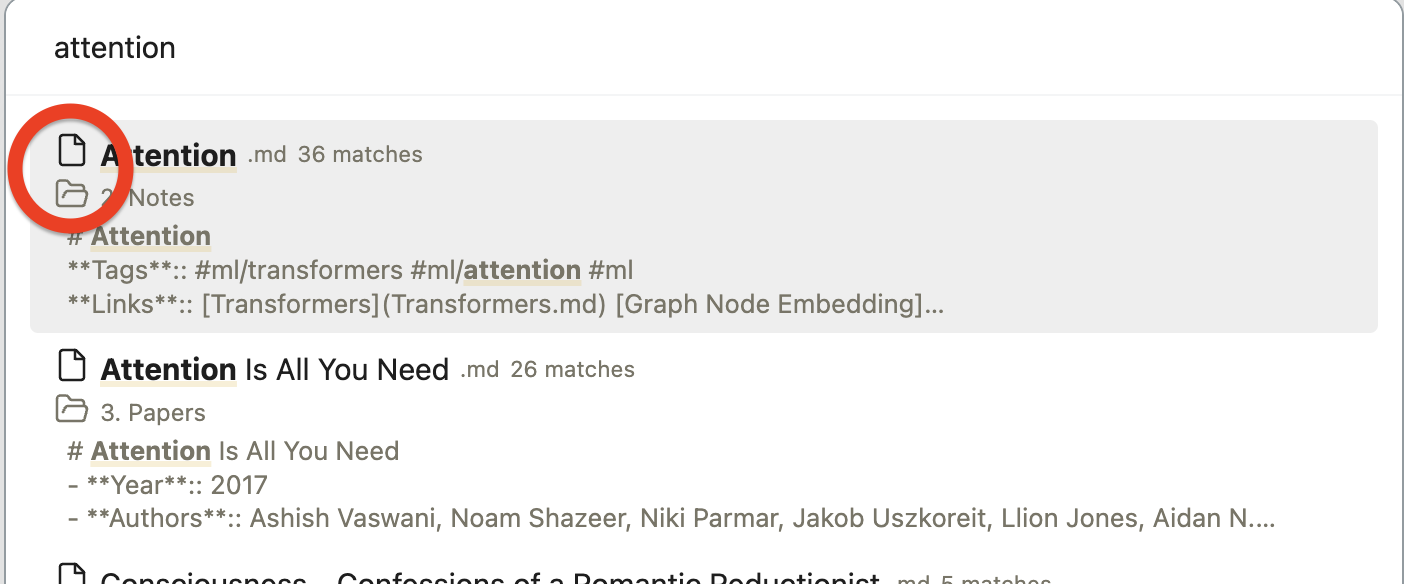Click the Year 2017 preview line

point(167,484)
